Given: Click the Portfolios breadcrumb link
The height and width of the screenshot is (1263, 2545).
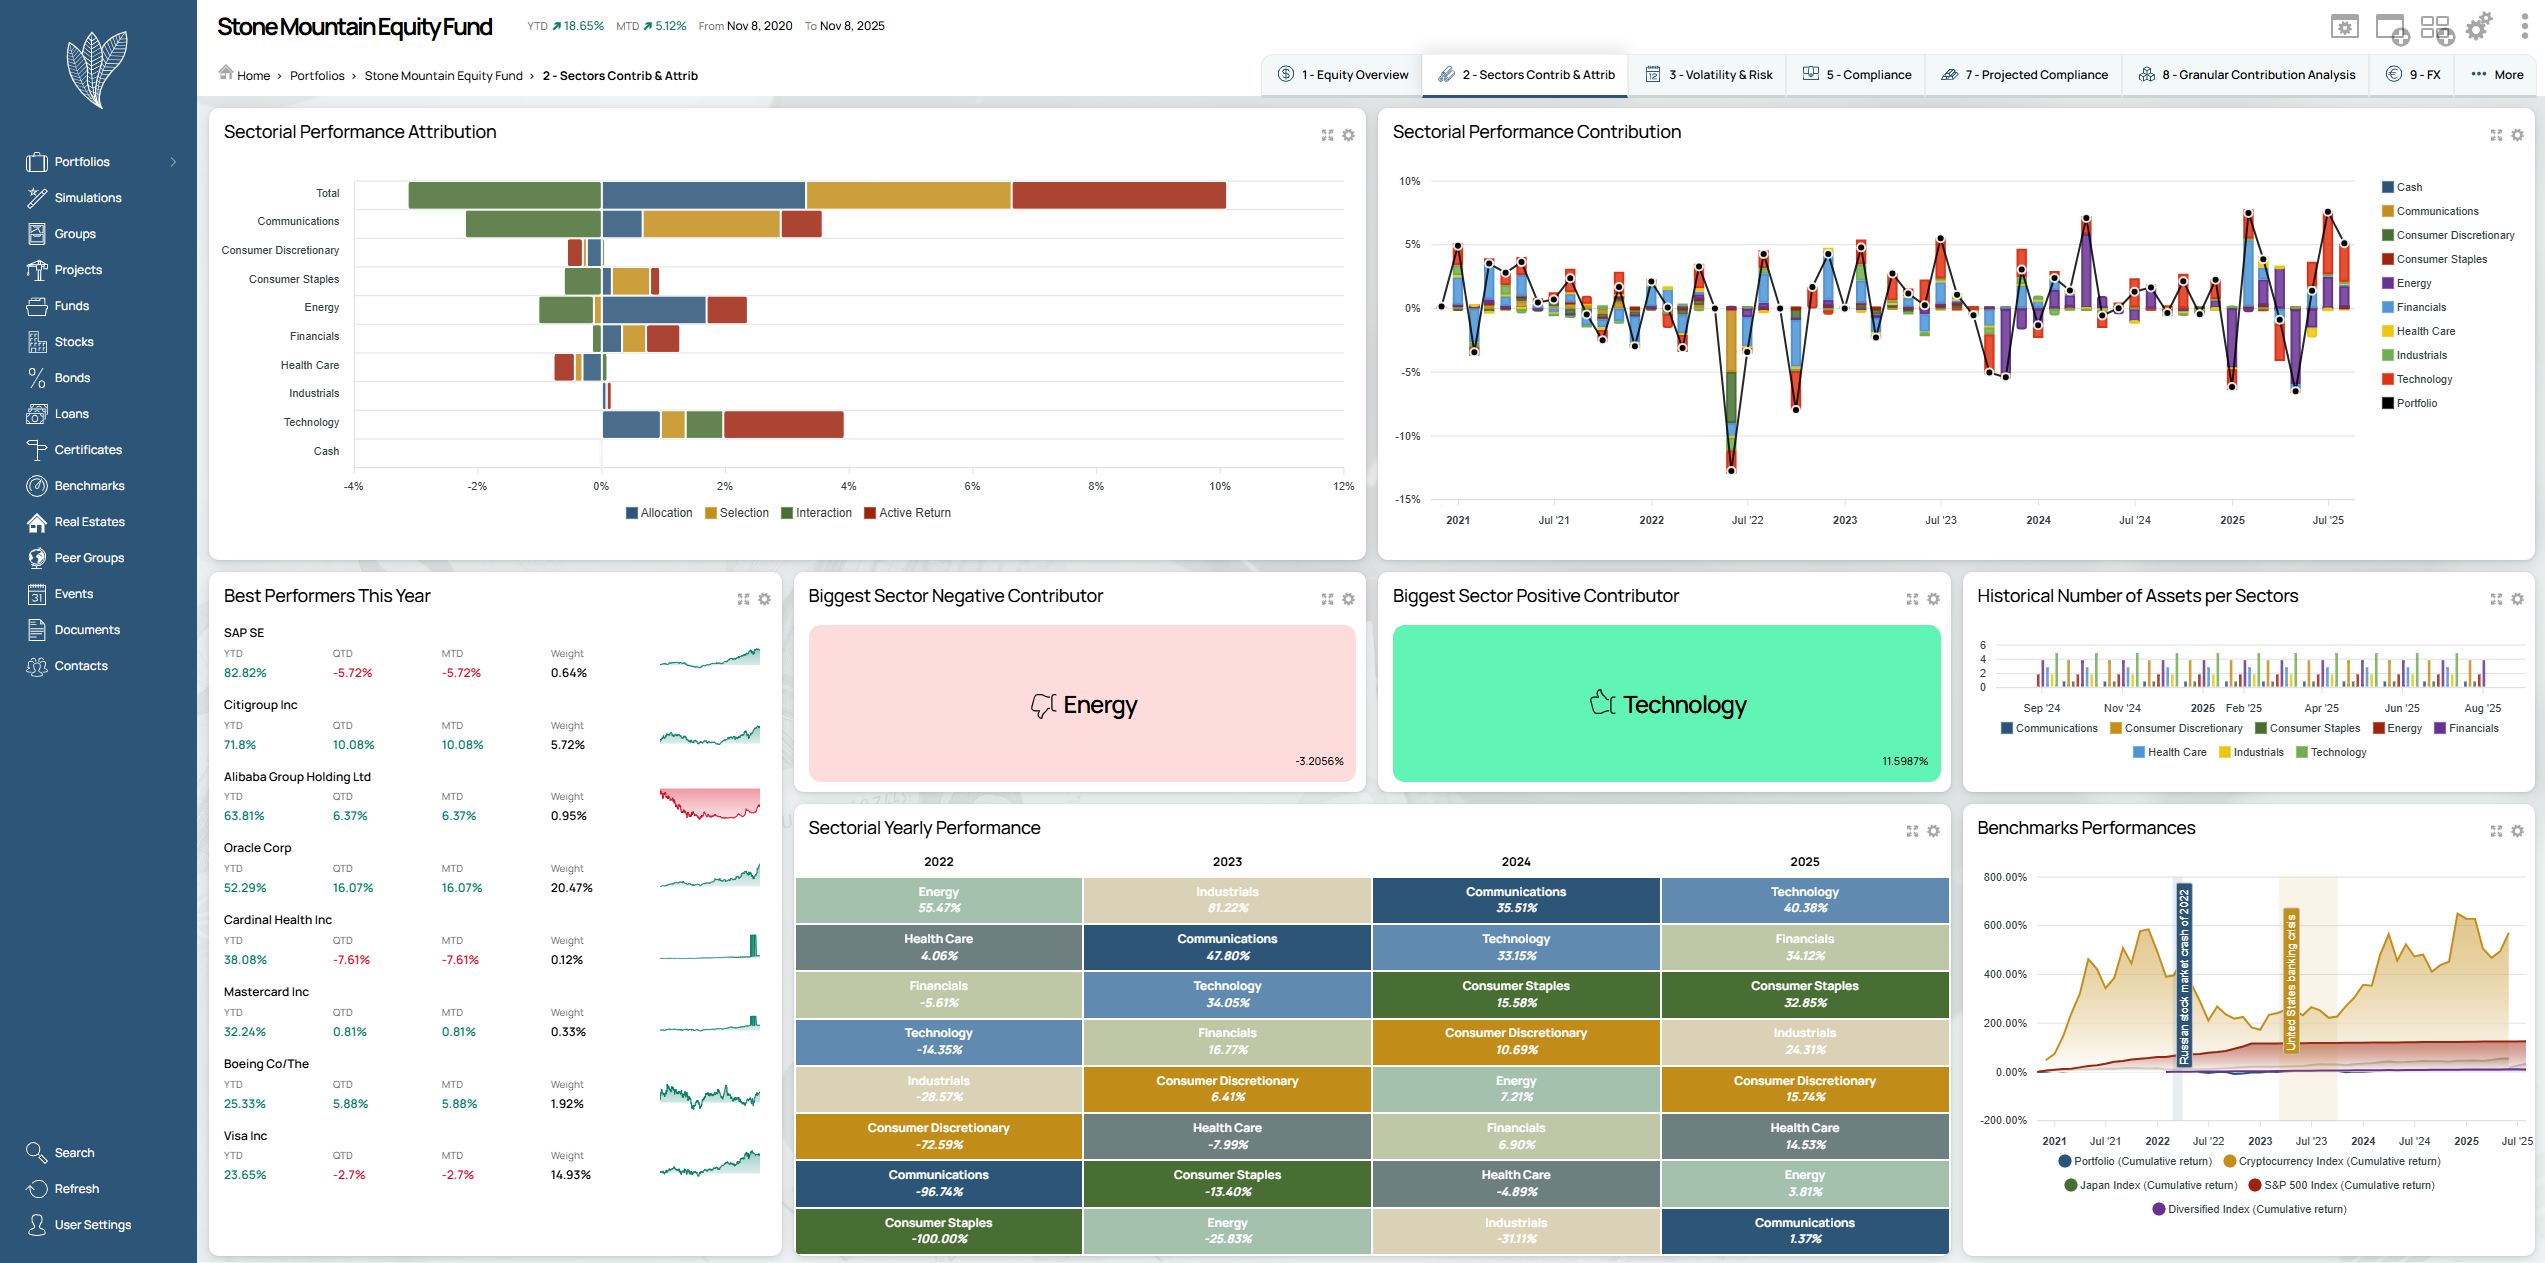Looking at the screenshot, I should click(317, 76).
